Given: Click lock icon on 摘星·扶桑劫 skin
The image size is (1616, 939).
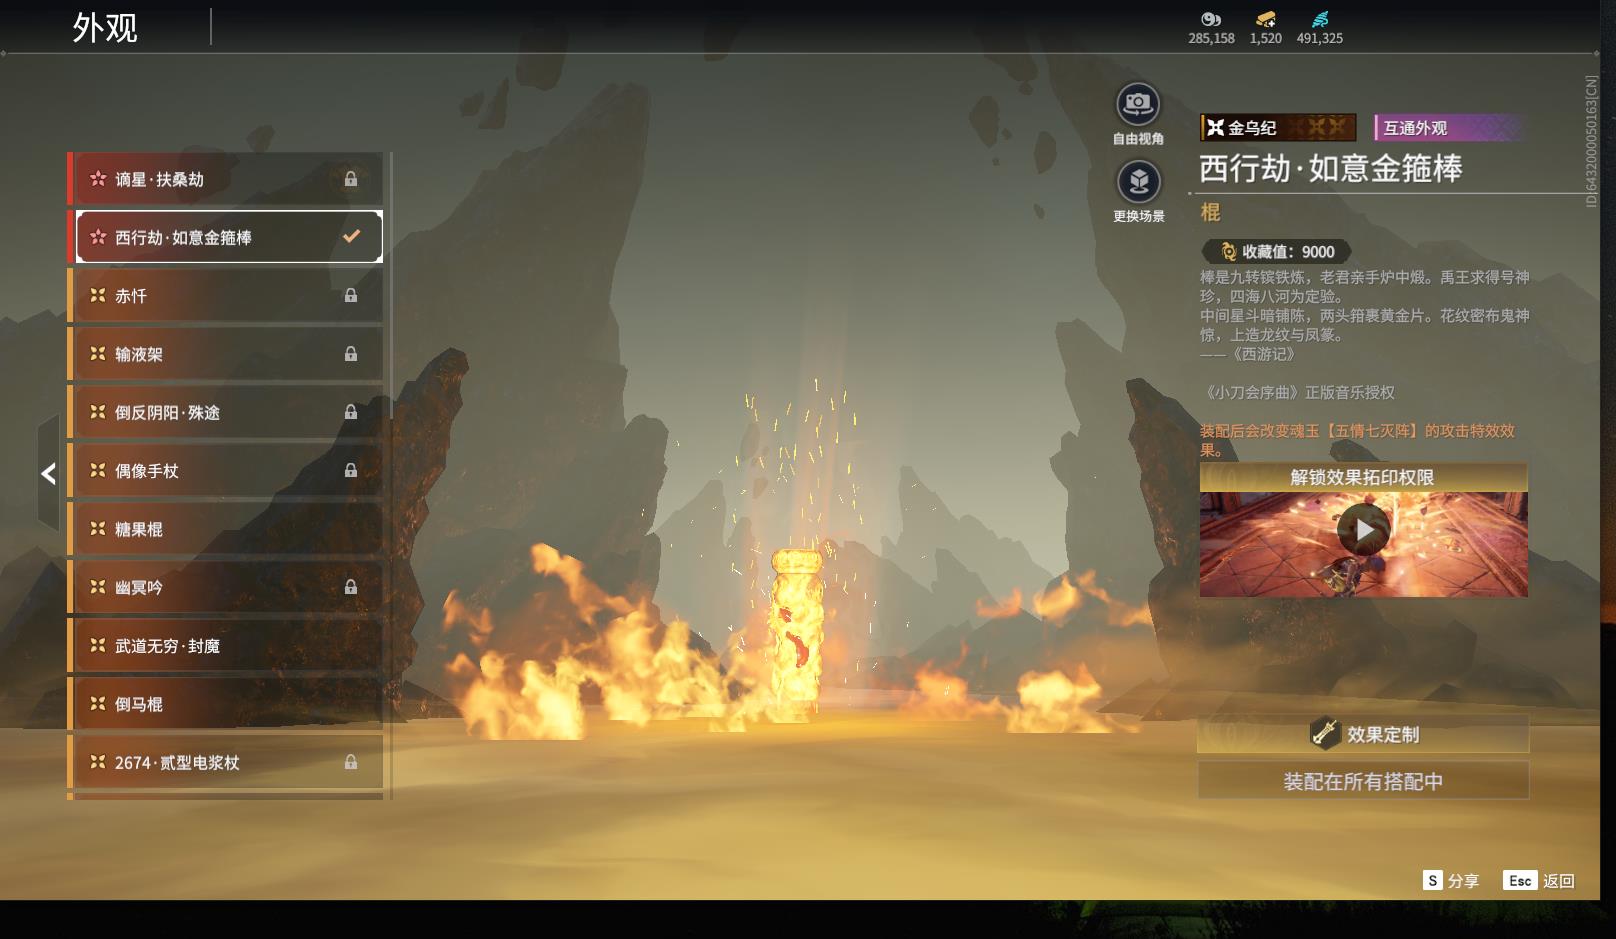Looking at the screenshot, I should pos(351,179).
